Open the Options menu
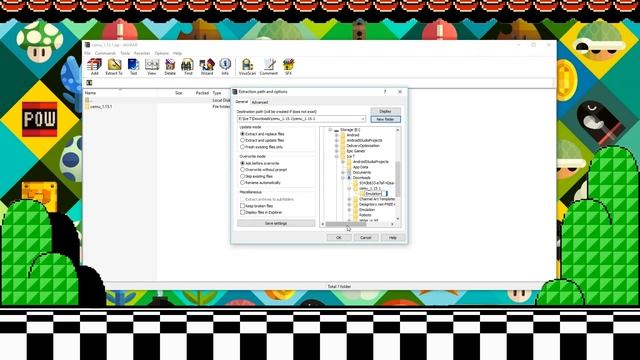Viewport: 640px width, 360px height. point(162,53)
